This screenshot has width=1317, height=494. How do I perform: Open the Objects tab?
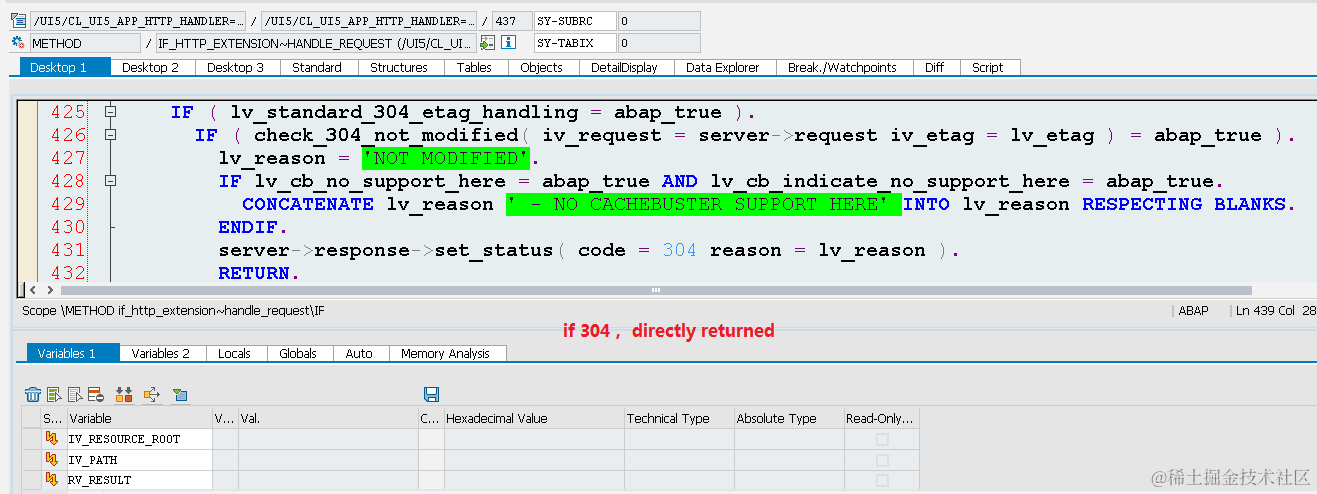542,67
